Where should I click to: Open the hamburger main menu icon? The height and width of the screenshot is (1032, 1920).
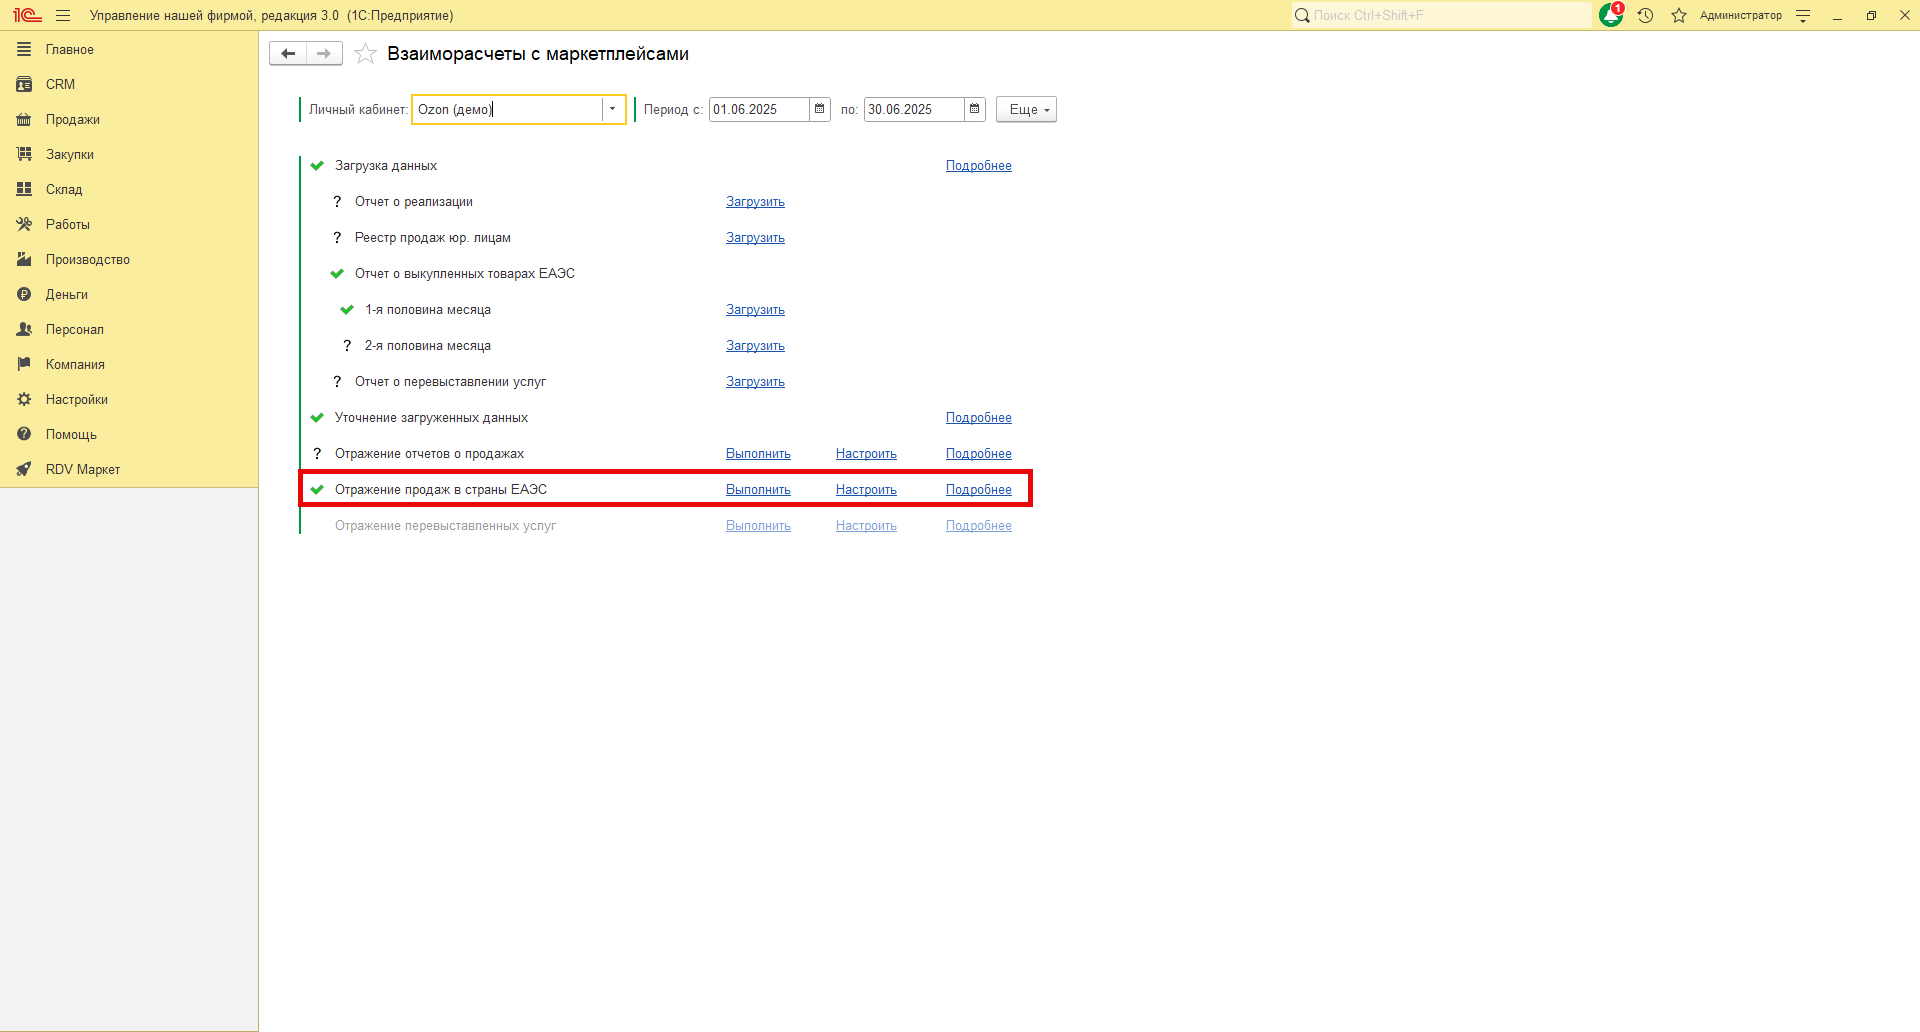pyautogui.click(x=63, y=15)
